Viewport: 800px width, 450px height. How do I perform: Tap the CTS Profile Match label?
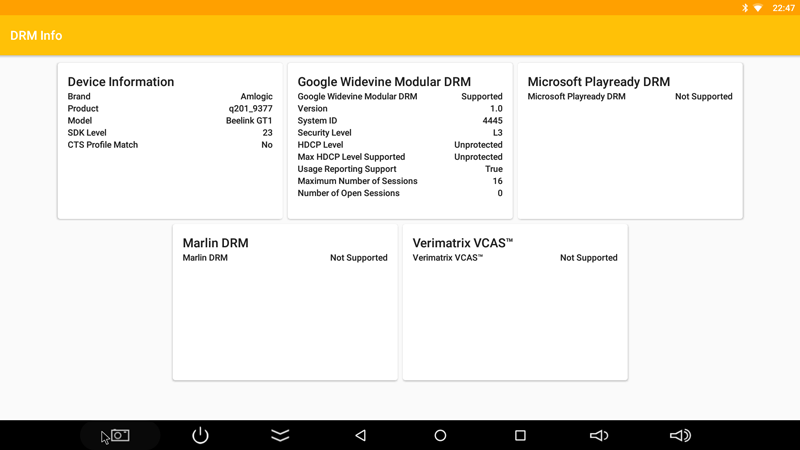(x=103, y=145)
